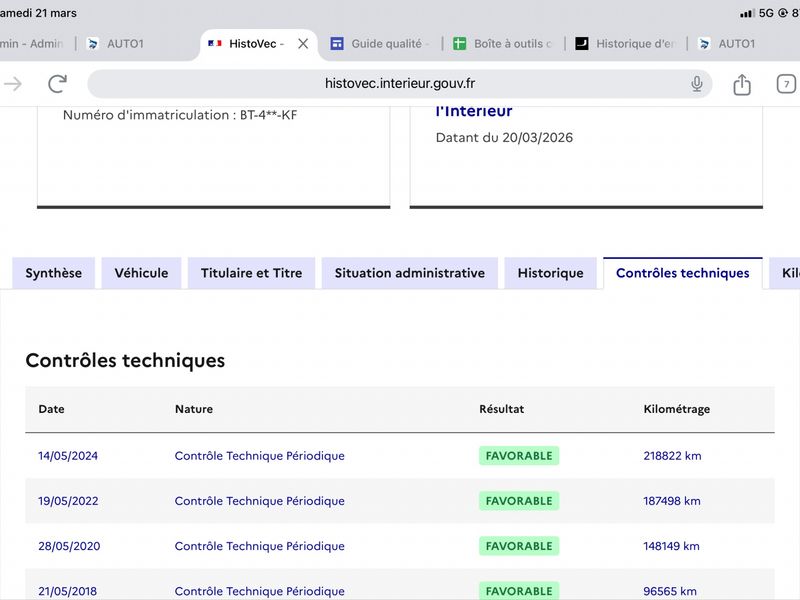The width and height of the screenshot is (800, 600).
Task: Close the HistoVec tab
Action: (303, 44)
